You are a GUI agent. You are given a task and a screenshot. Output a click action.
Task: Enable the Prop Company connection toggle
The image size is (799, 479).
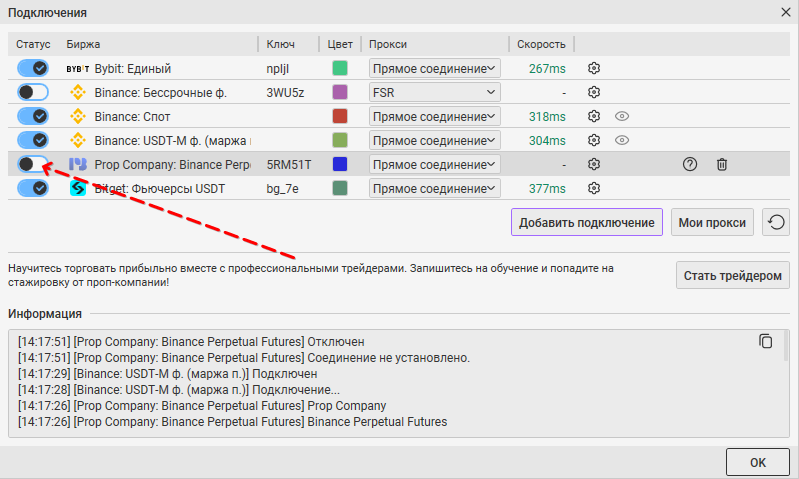[33, 164]
